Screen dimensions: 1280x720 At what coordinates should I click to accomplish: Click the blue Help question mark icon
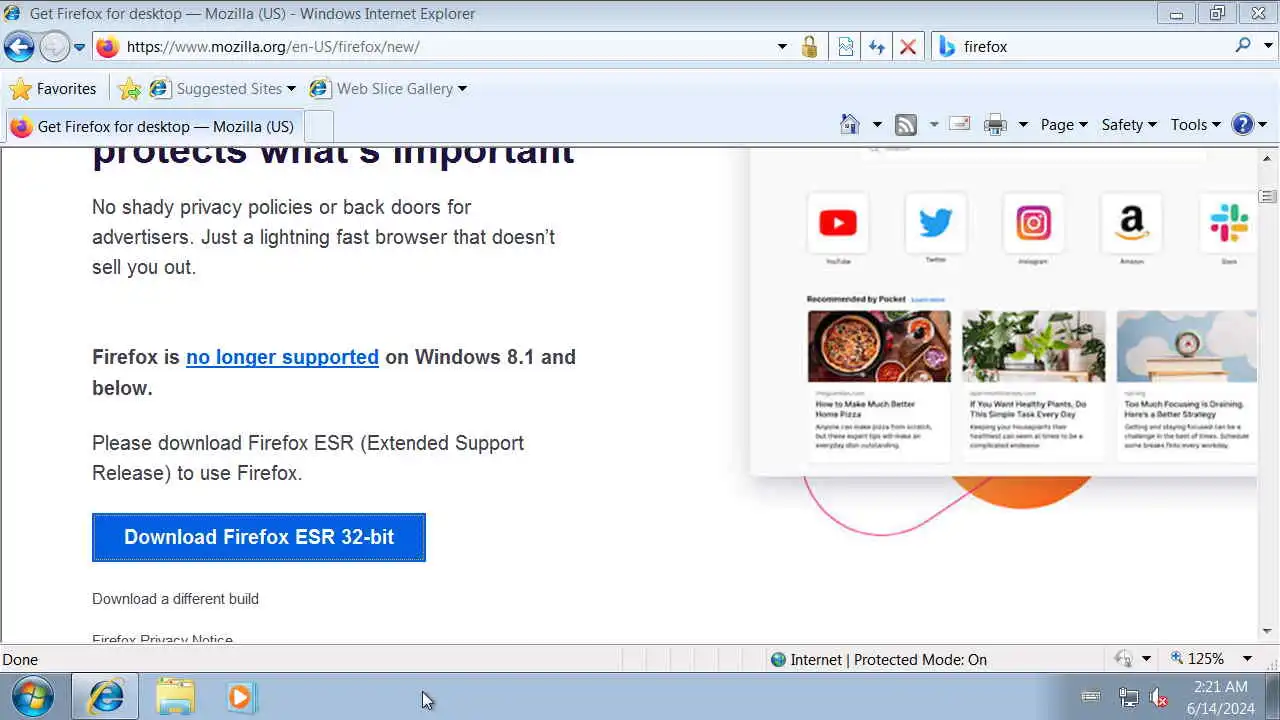1243,124
